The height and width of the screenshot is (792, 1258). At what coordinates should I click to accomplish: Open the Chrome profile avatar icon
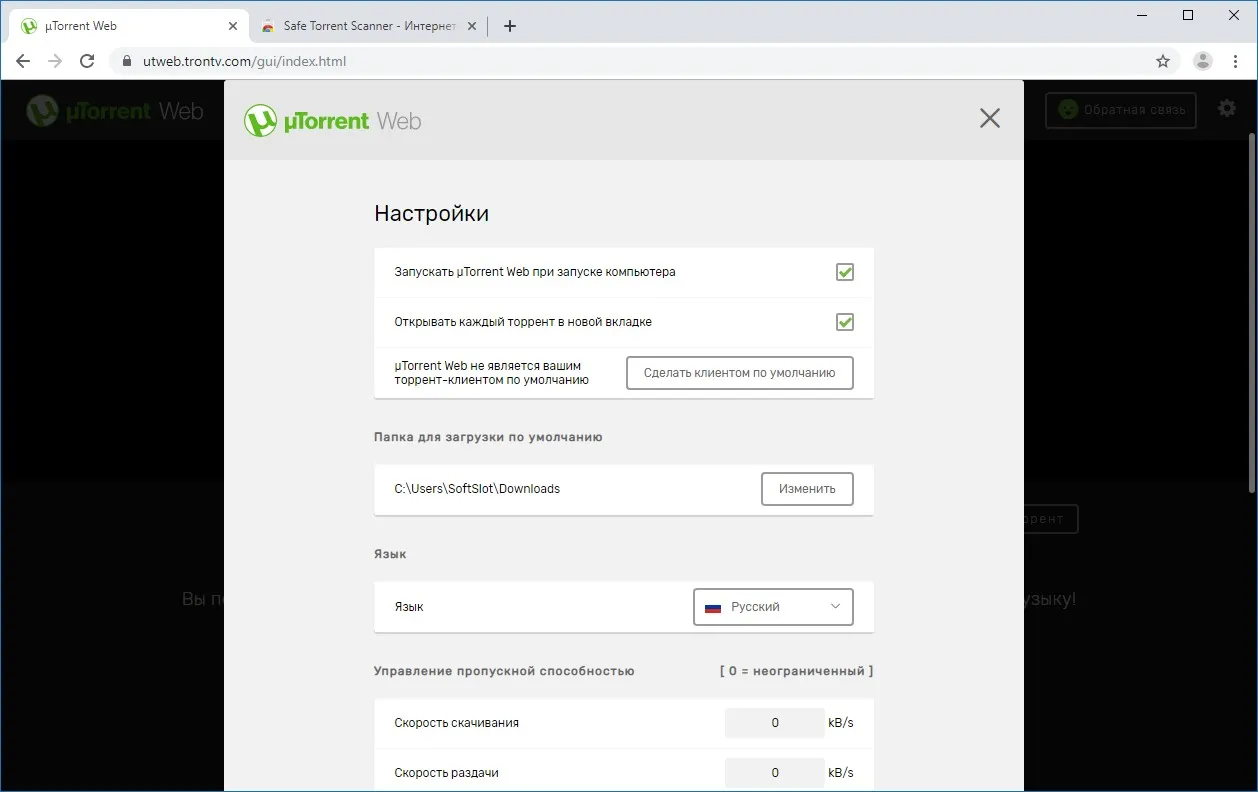point(1203,61)
